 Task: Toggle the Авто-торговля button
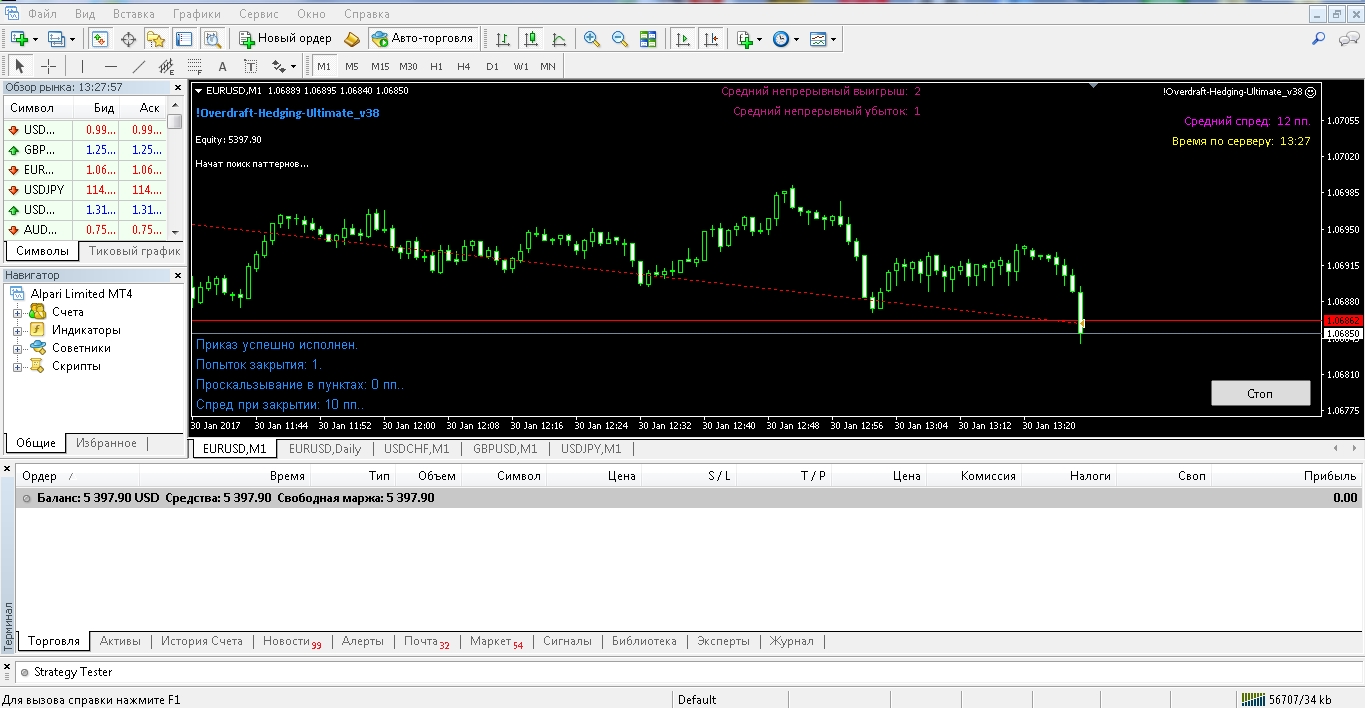click(x=423, y=39)
